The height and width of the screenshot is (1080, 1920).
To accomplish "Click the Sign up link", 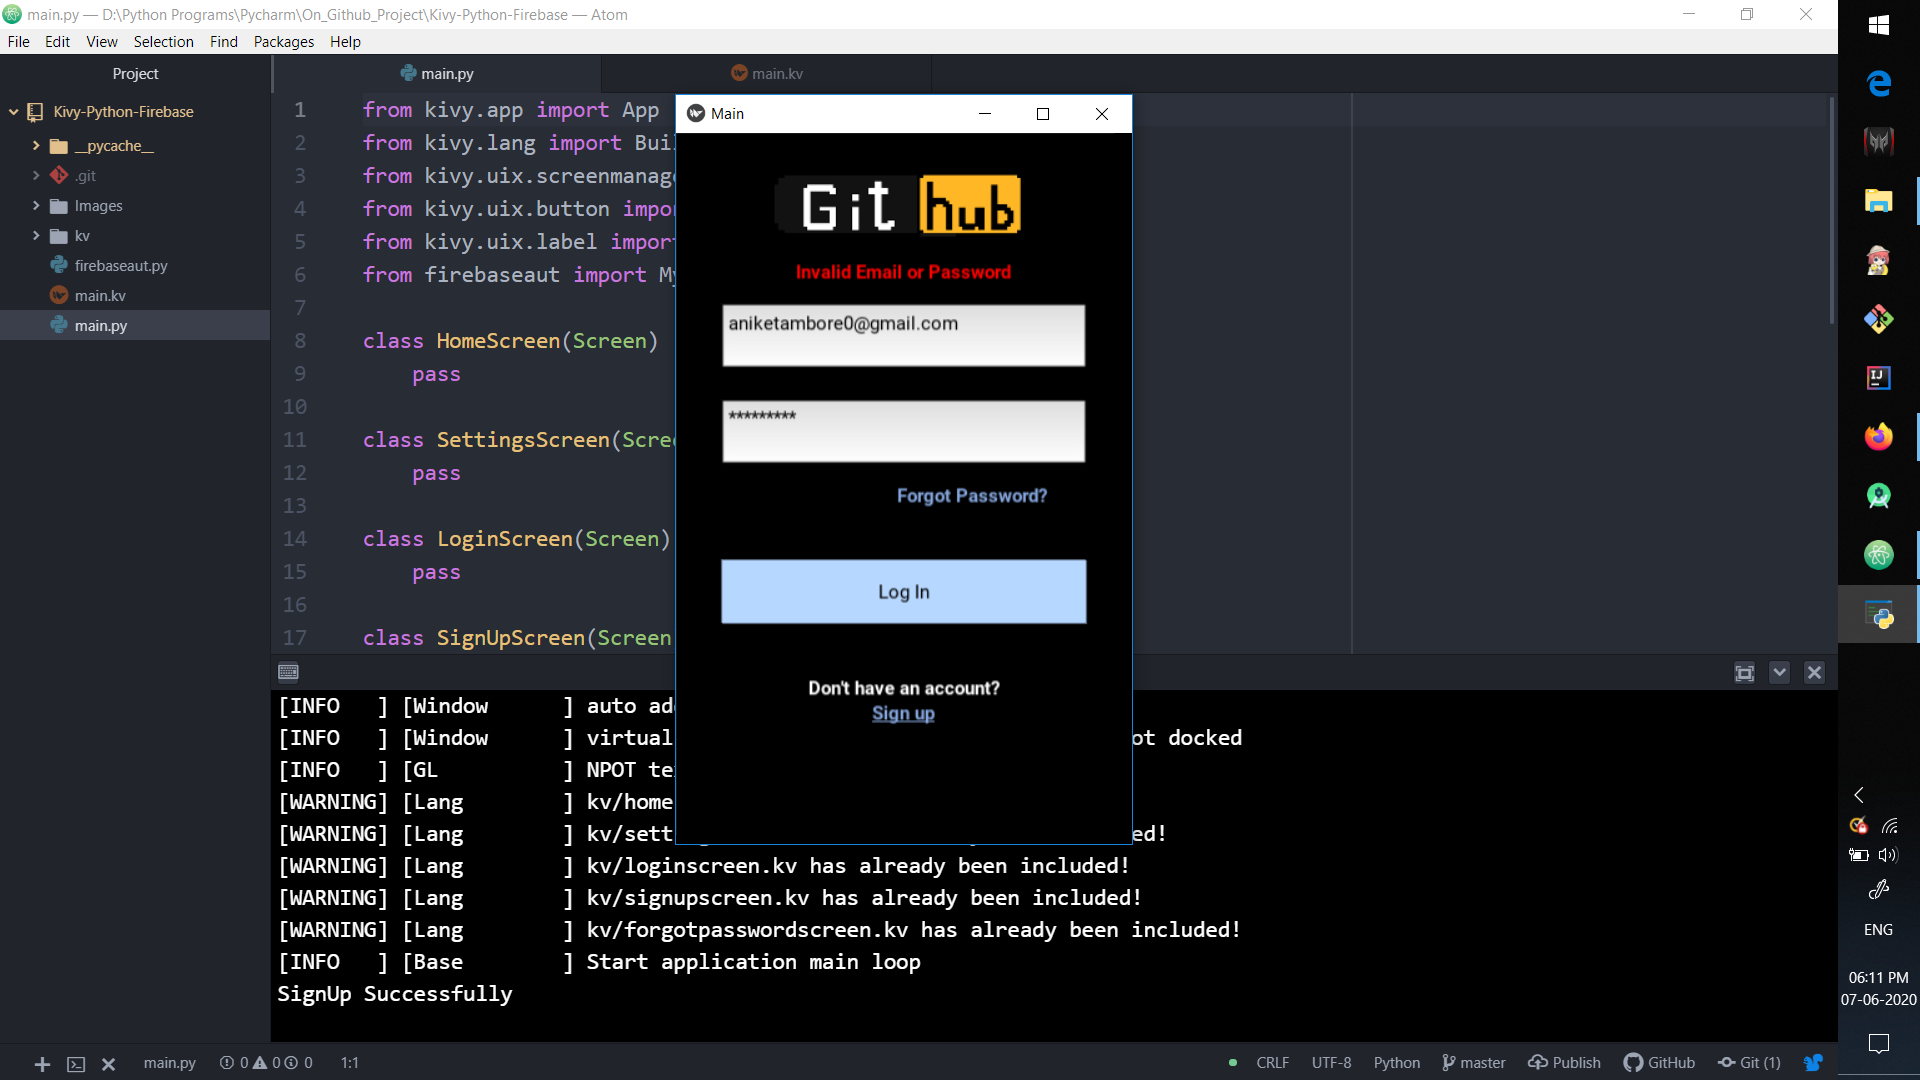I will pyautogui.click(x=903, y=714).
